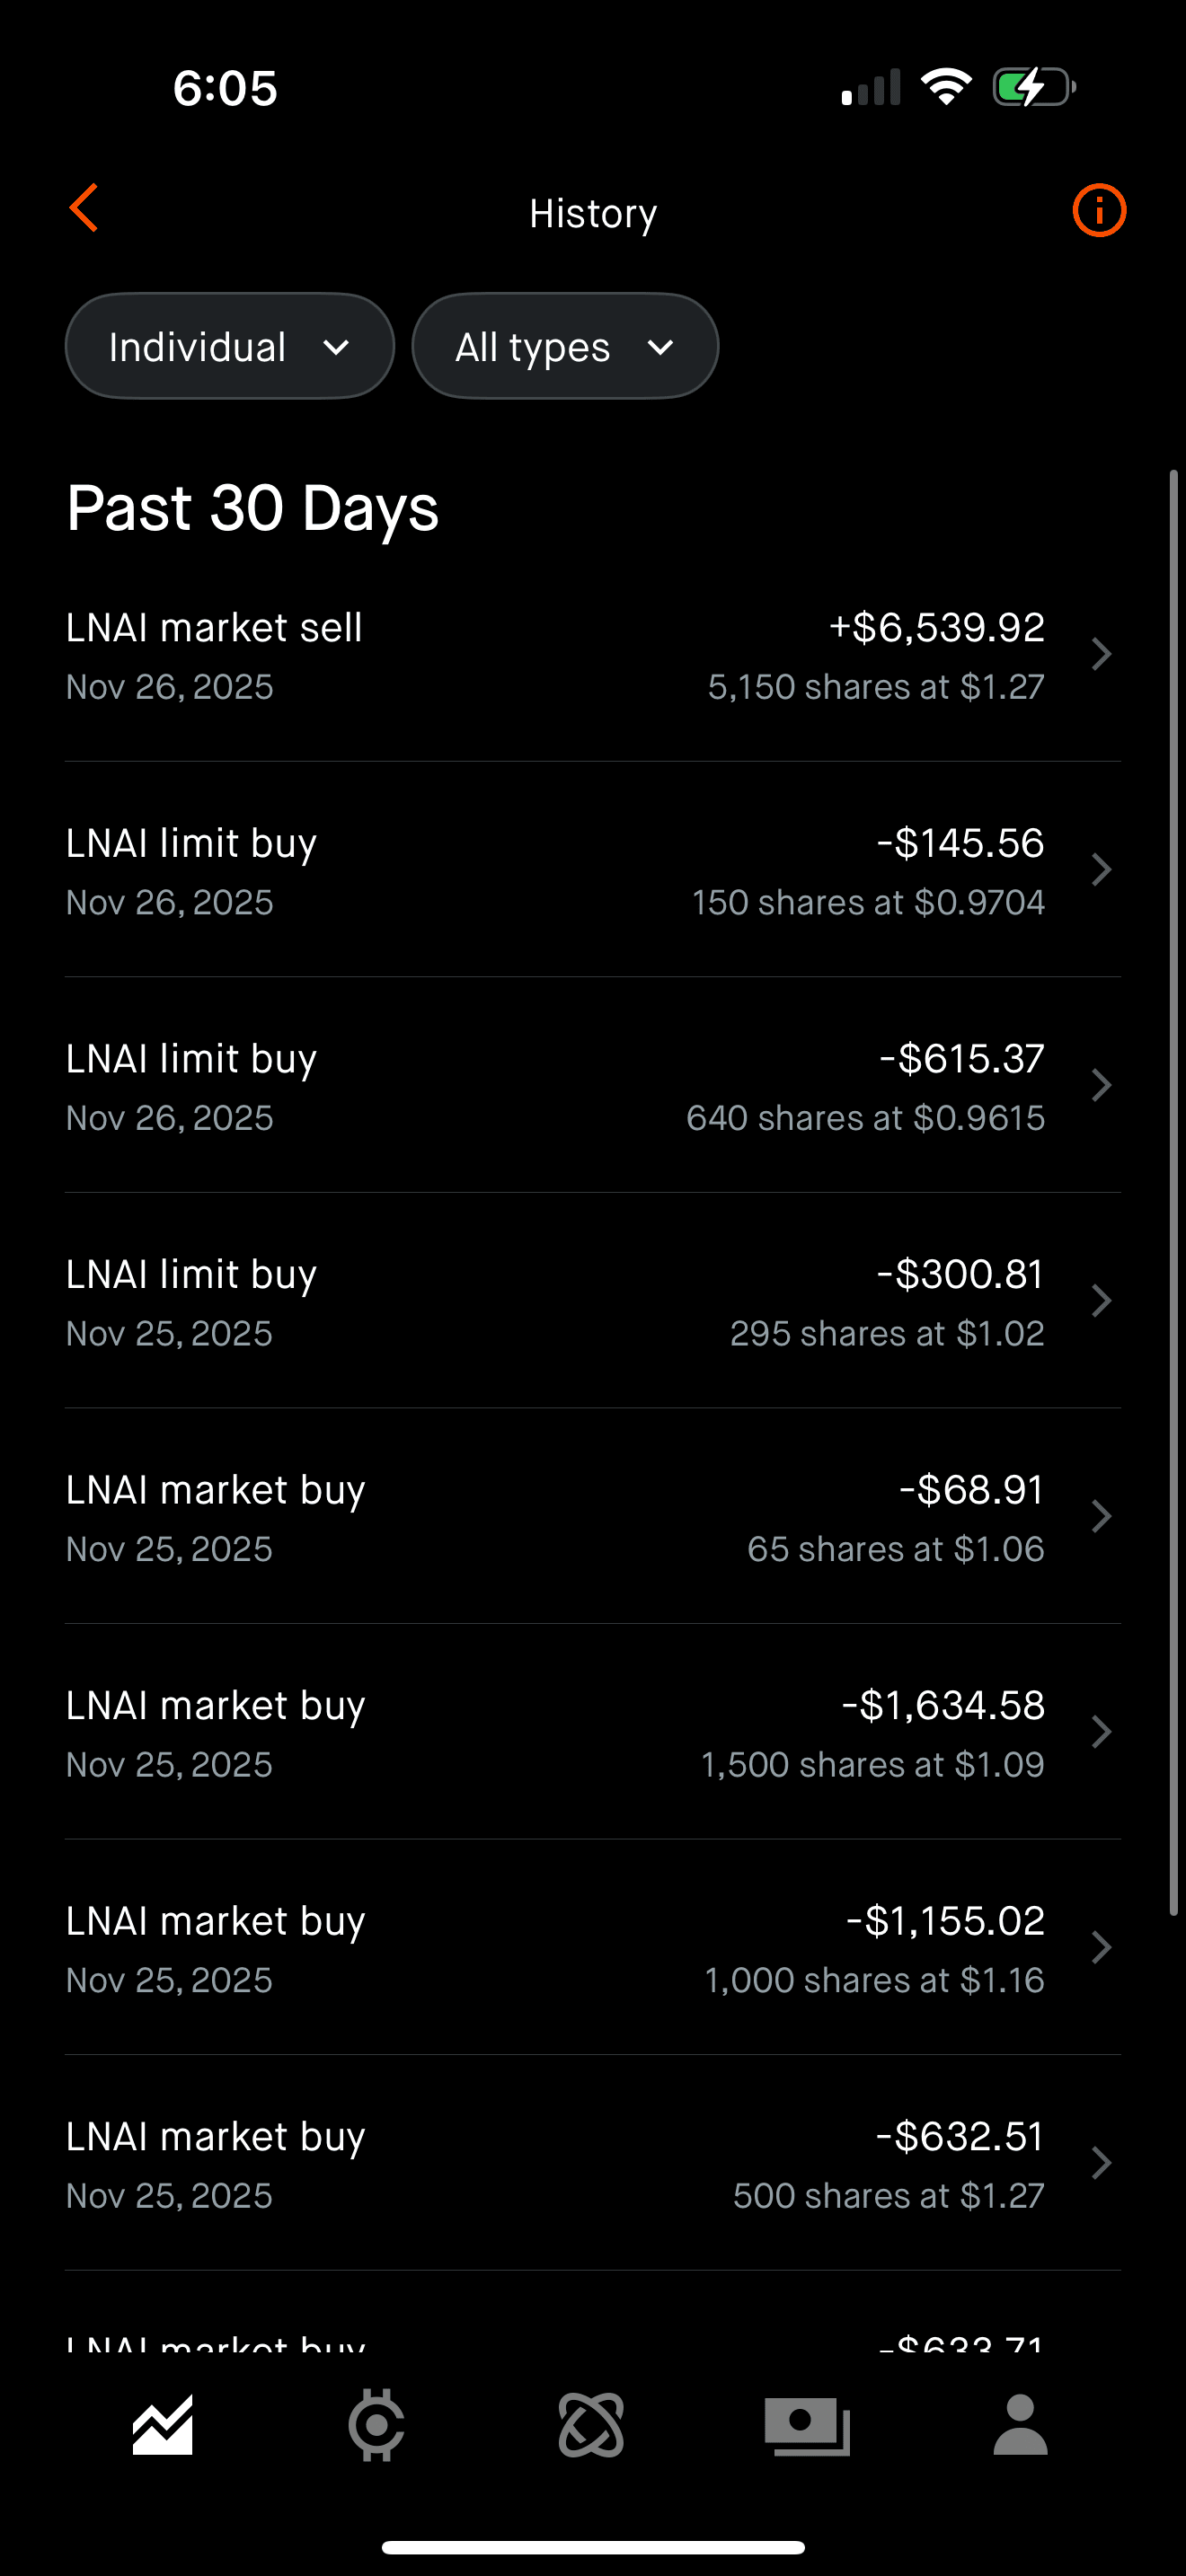Open the 150 shares limit buy chevron

pyautogui.click(x=1101, y=870)
